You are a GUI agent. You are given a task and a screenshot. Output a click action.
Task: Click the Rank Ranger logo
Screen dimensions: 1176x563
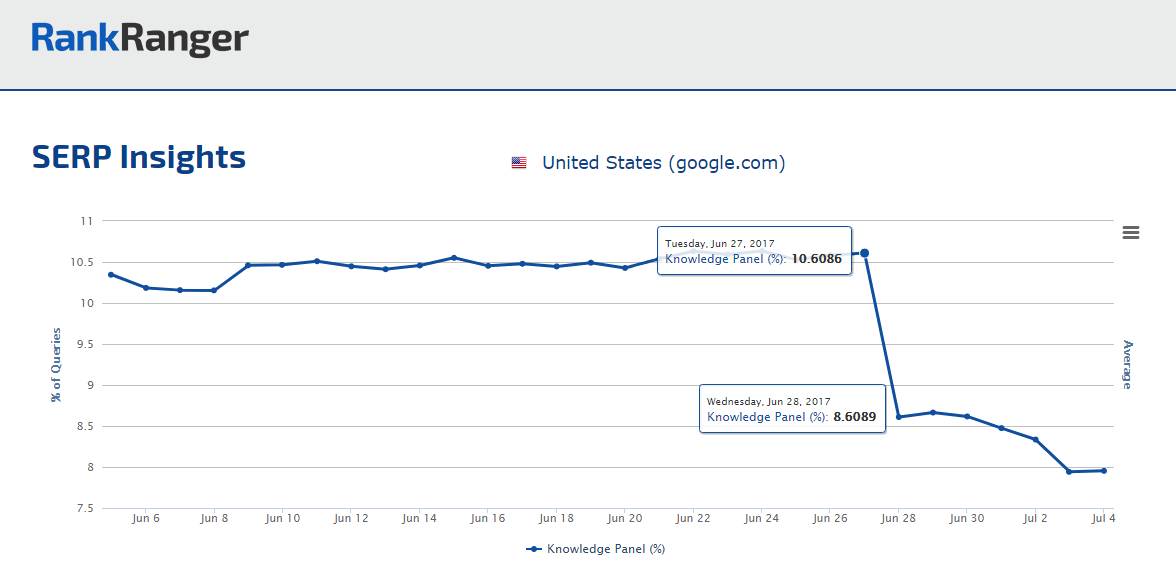tap(140, 39)
